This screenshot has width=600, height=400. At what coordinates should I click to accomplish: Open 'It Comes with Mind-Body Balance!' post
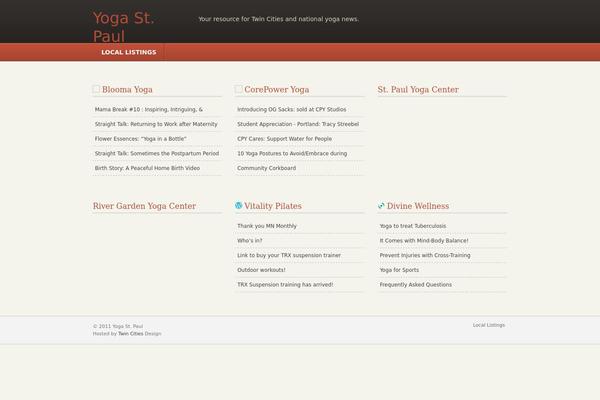[x=424, y=240]
